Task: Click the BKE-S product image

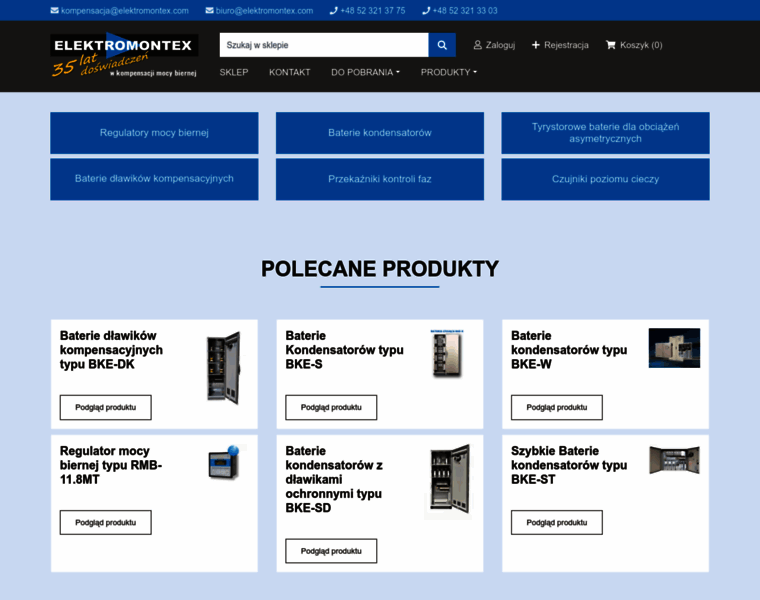Action: tap(447, 353)
